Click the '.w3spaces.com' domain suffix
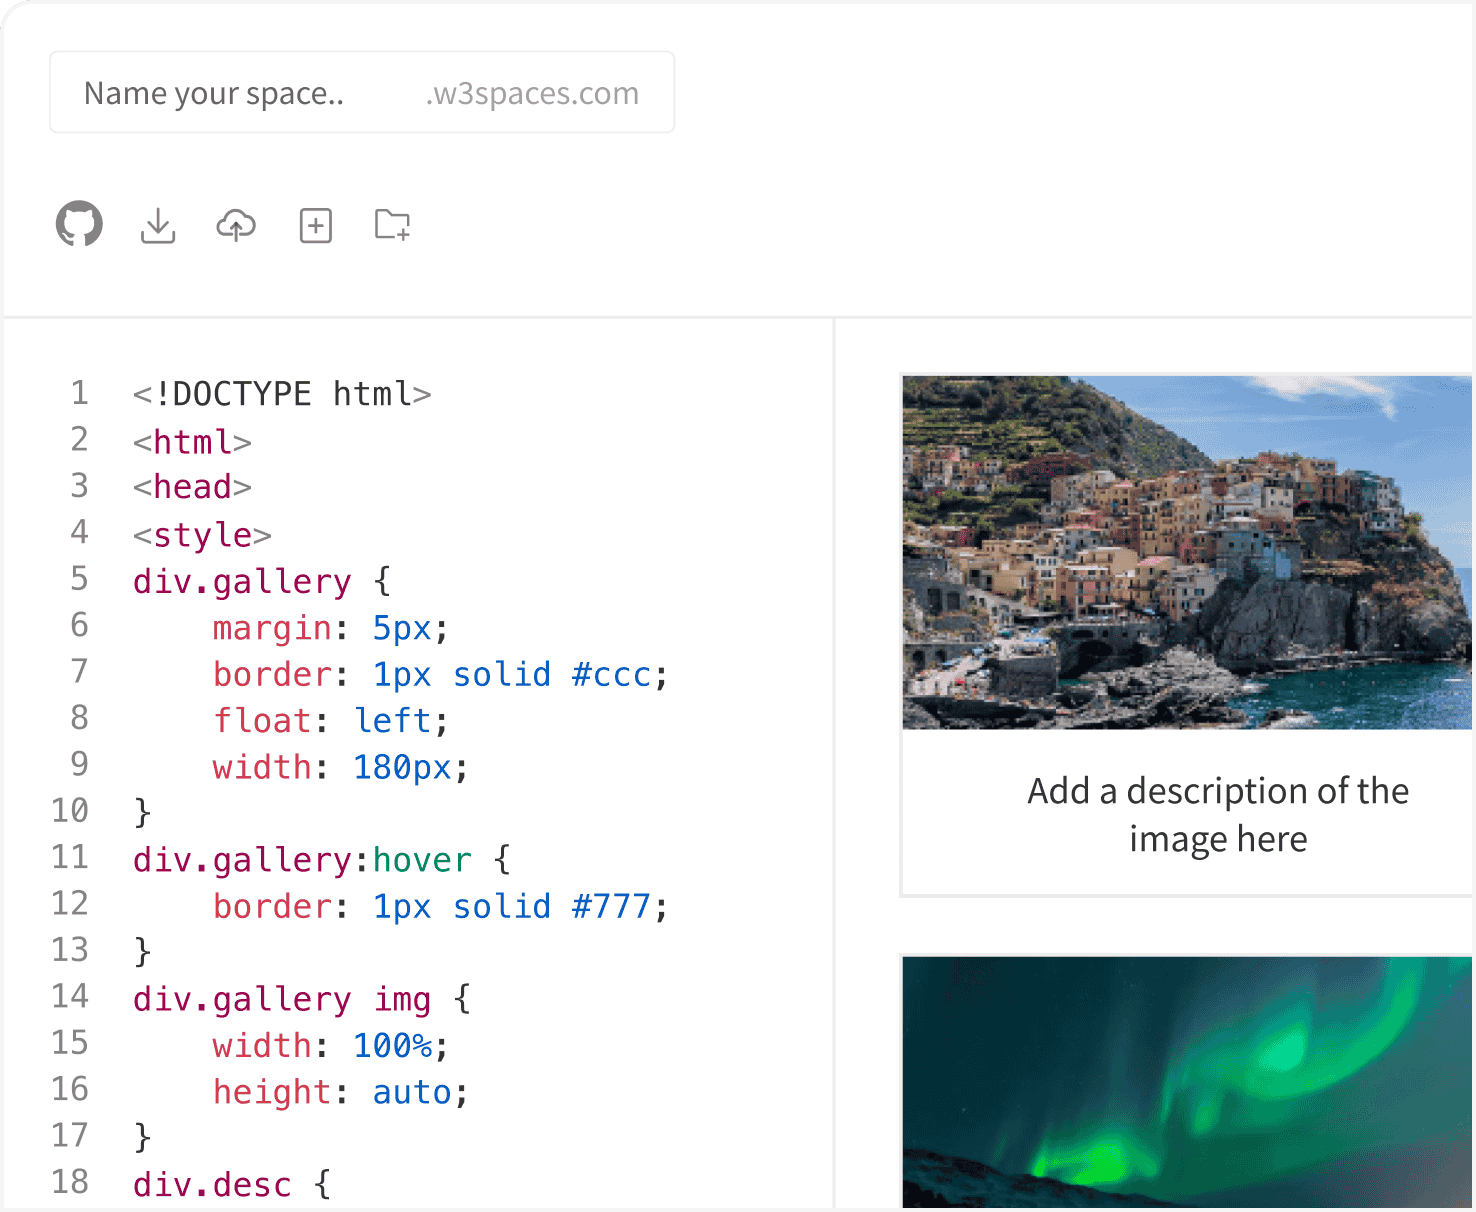The height and width of the screenshot is (1212, 1476). [x=531, y=92]
